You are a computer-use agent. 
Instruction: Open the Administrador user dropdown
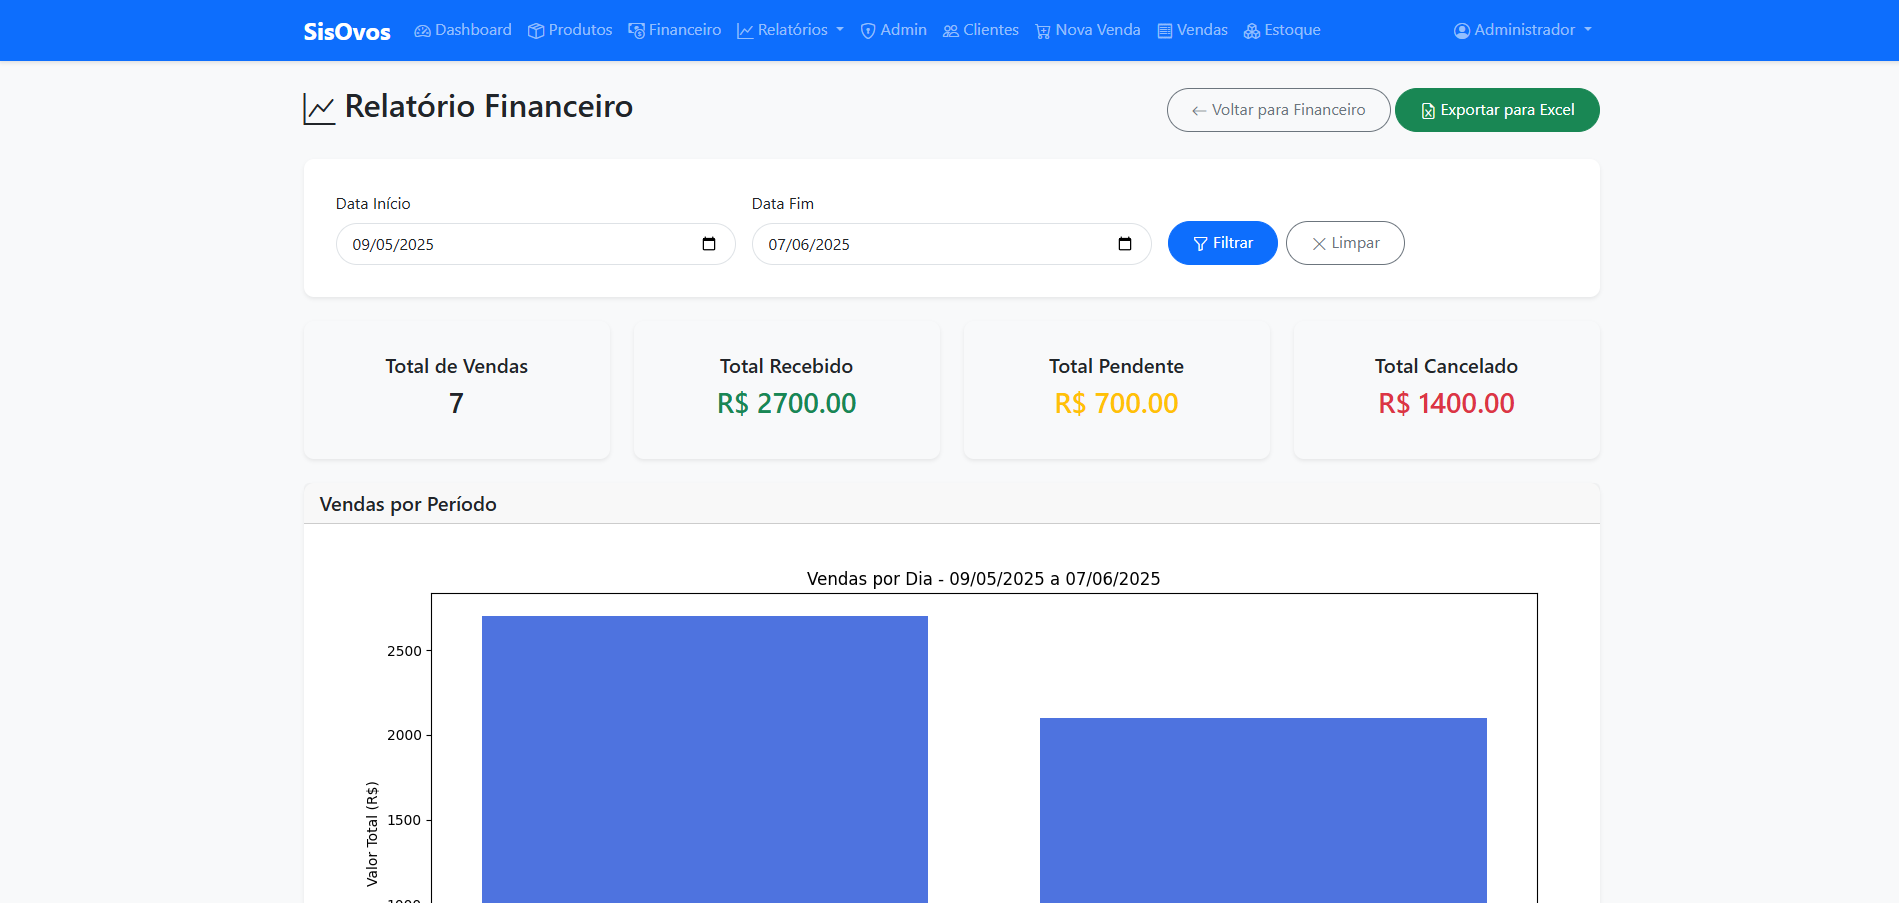point(1522,30)
